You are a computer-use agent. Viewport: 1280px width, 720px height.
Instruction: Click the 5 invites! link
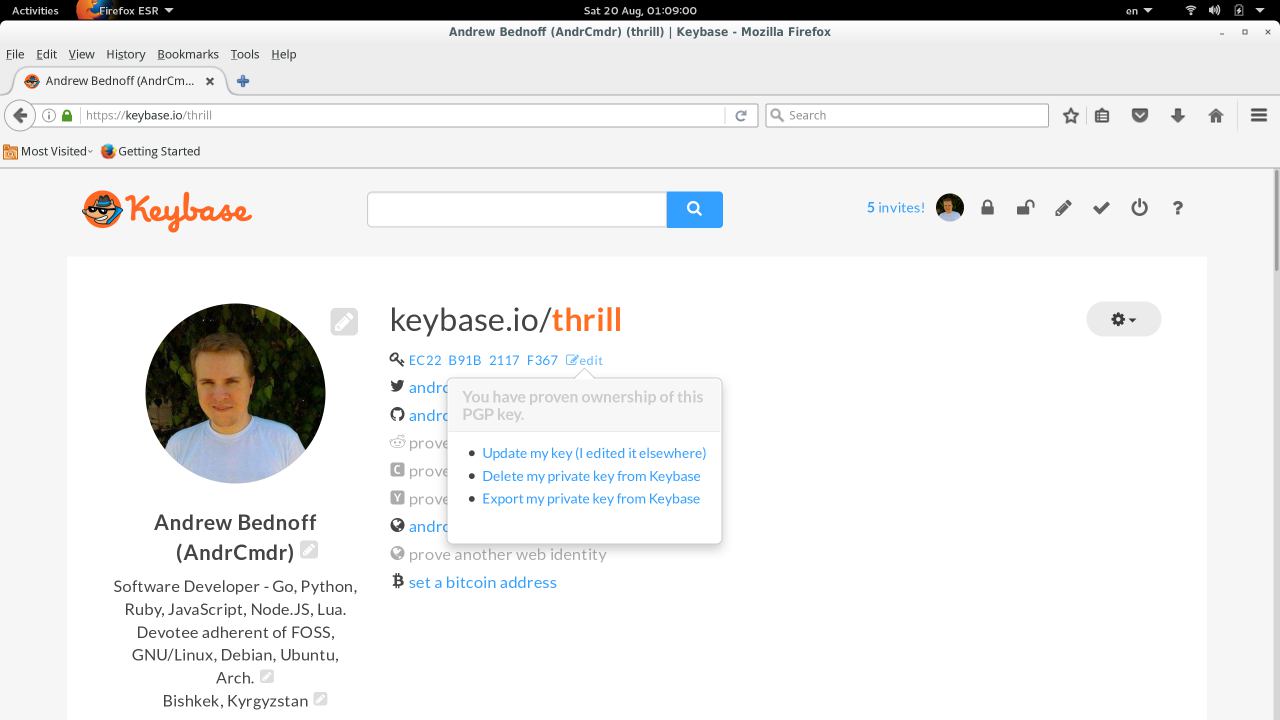pyautogui.click(x=895, y=208)
